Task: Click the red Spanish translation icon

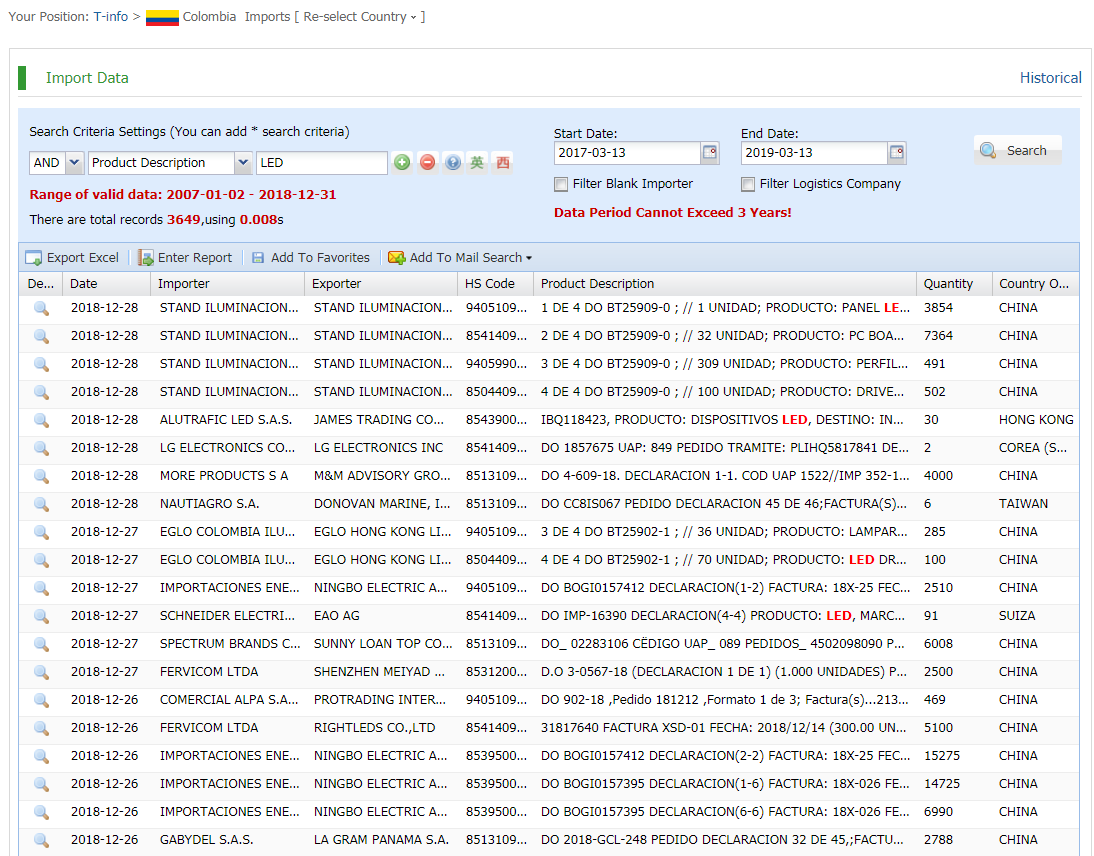Action: (503, 163)
